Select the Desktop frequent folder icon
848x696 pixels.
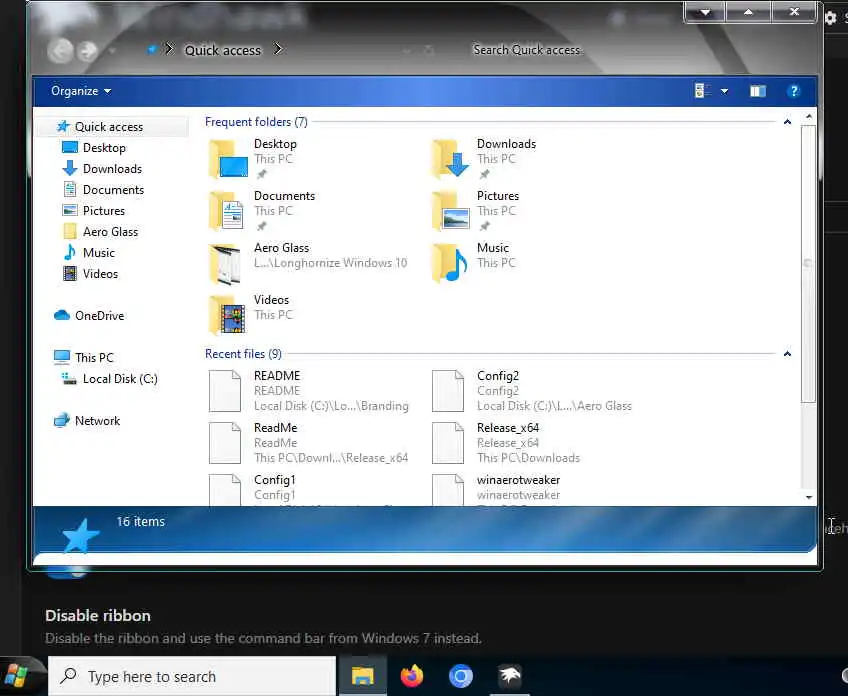(228, 159)
